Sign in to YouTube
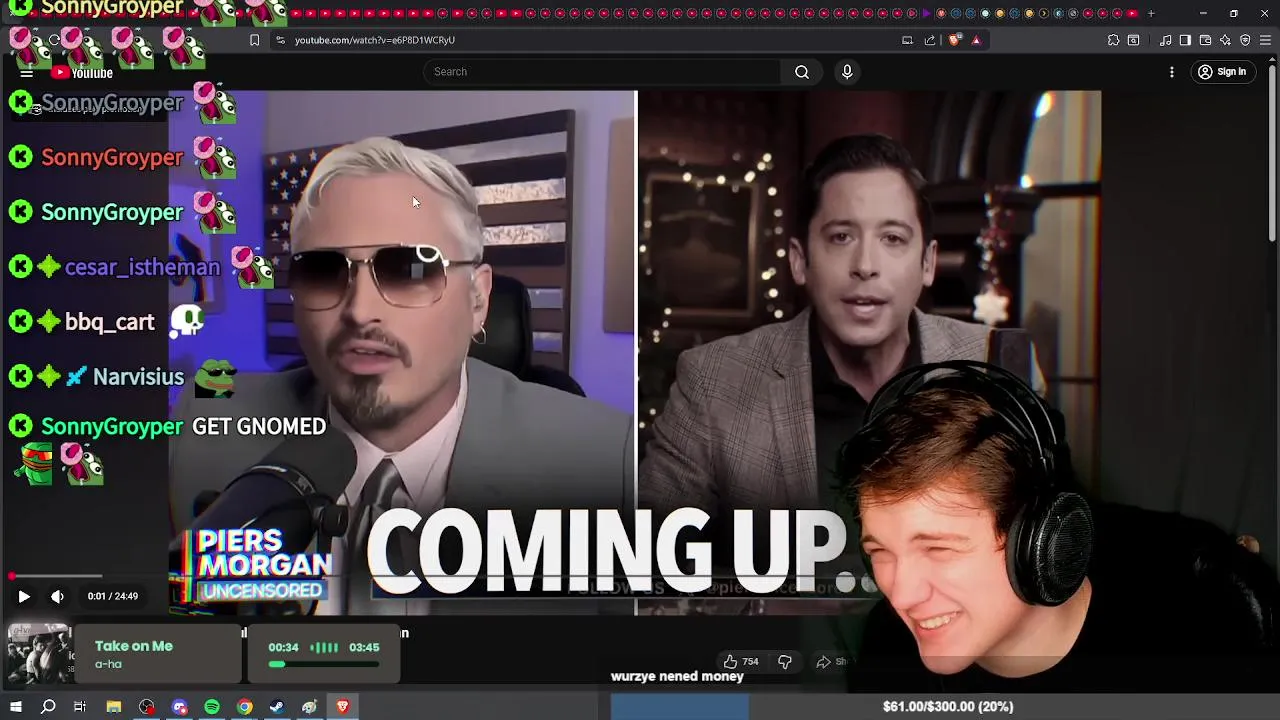The height and width of the screenshot is (720, 1280). [x=1222, y=72]
